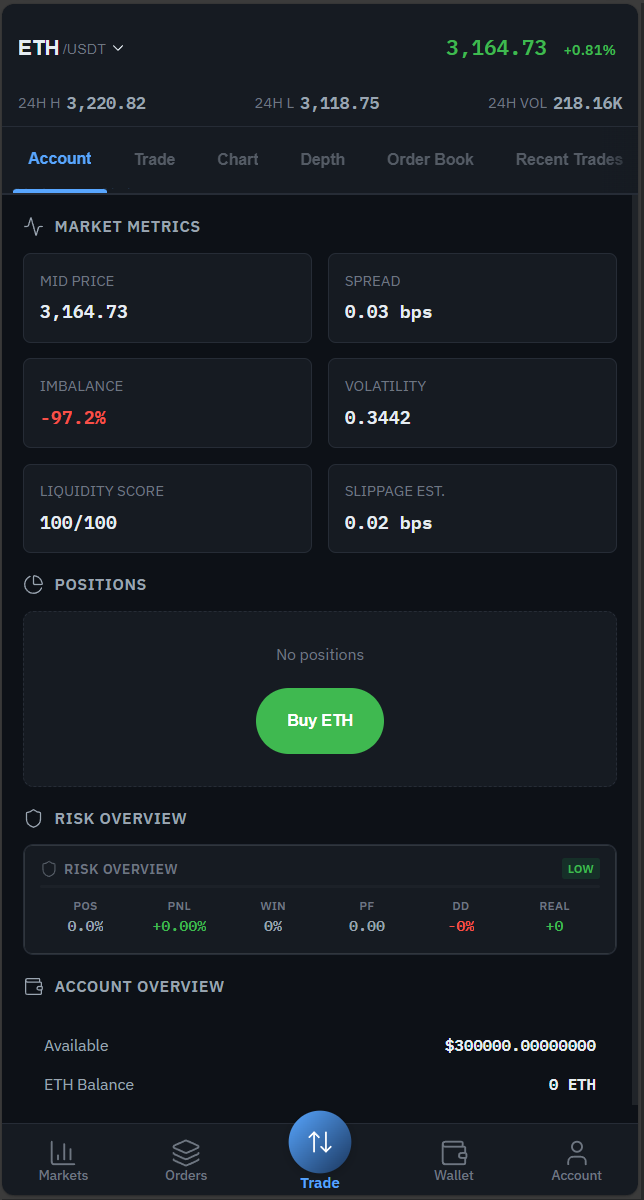This screenshot has height=1200, width=644.
Task: Switch to the Recent Trades tab
Action: click(x=569, y=159)
